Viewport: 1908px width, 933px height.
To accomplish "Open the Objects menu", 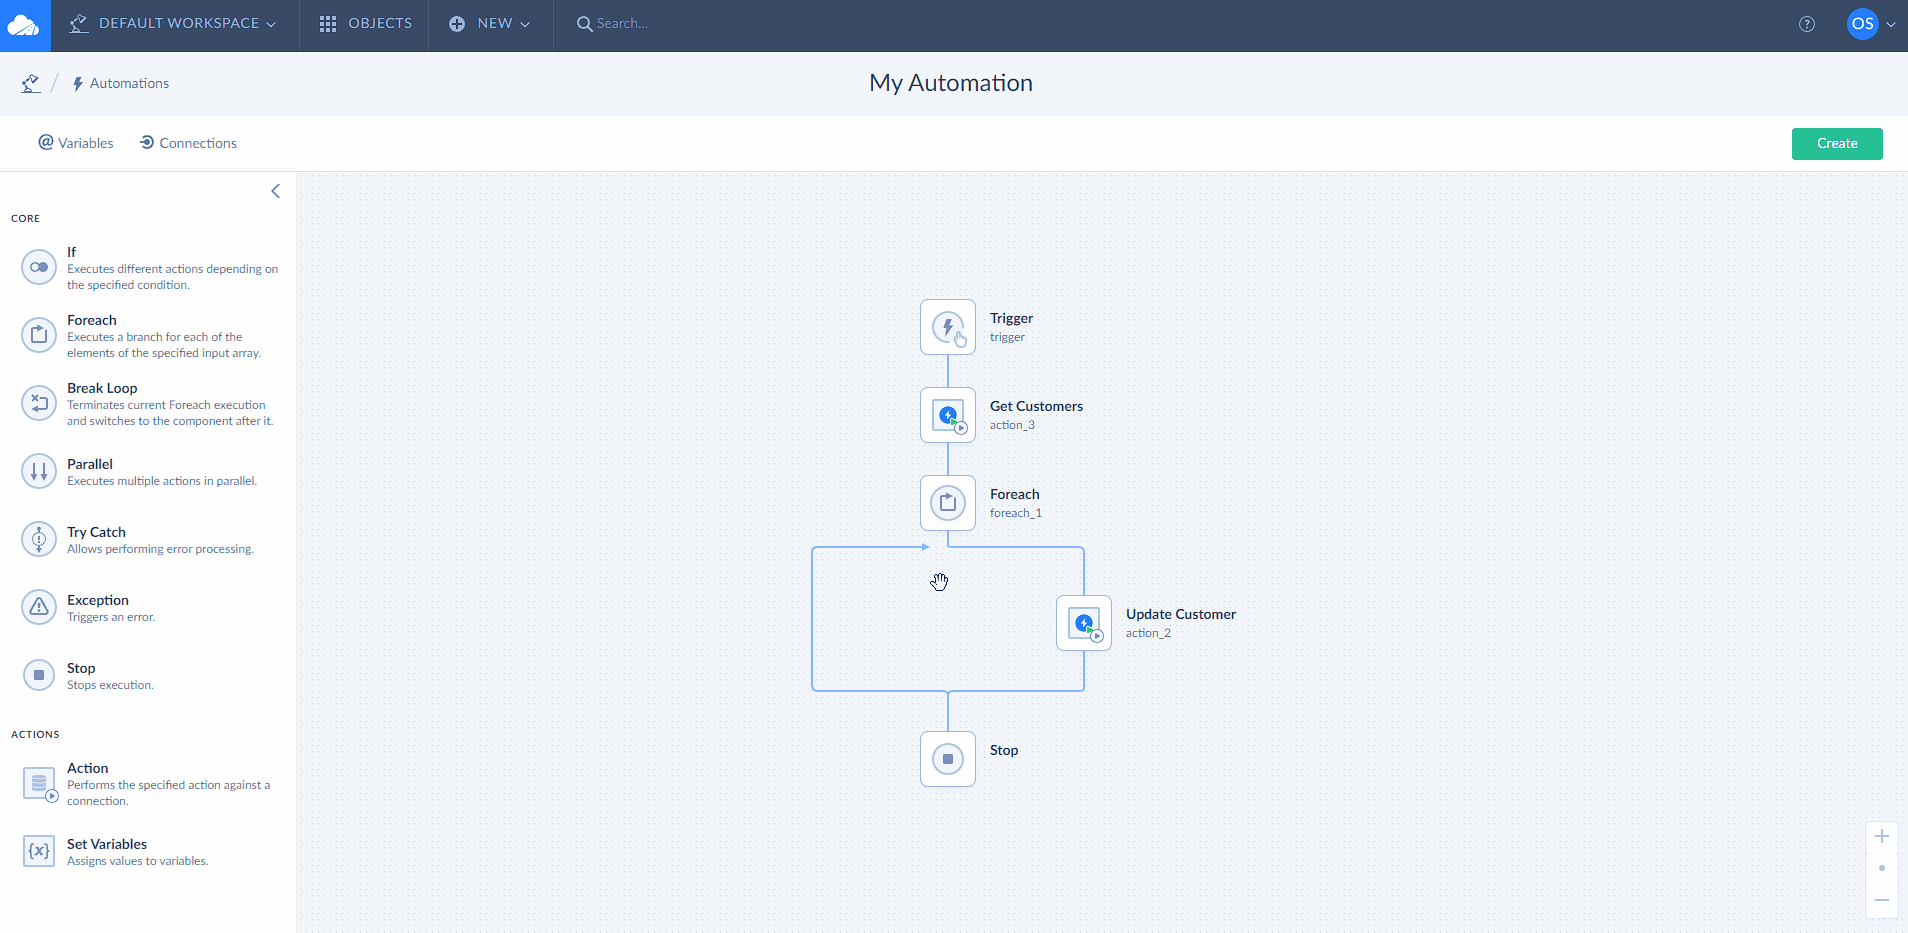I will pyautogui.click(x=365, y=24).
